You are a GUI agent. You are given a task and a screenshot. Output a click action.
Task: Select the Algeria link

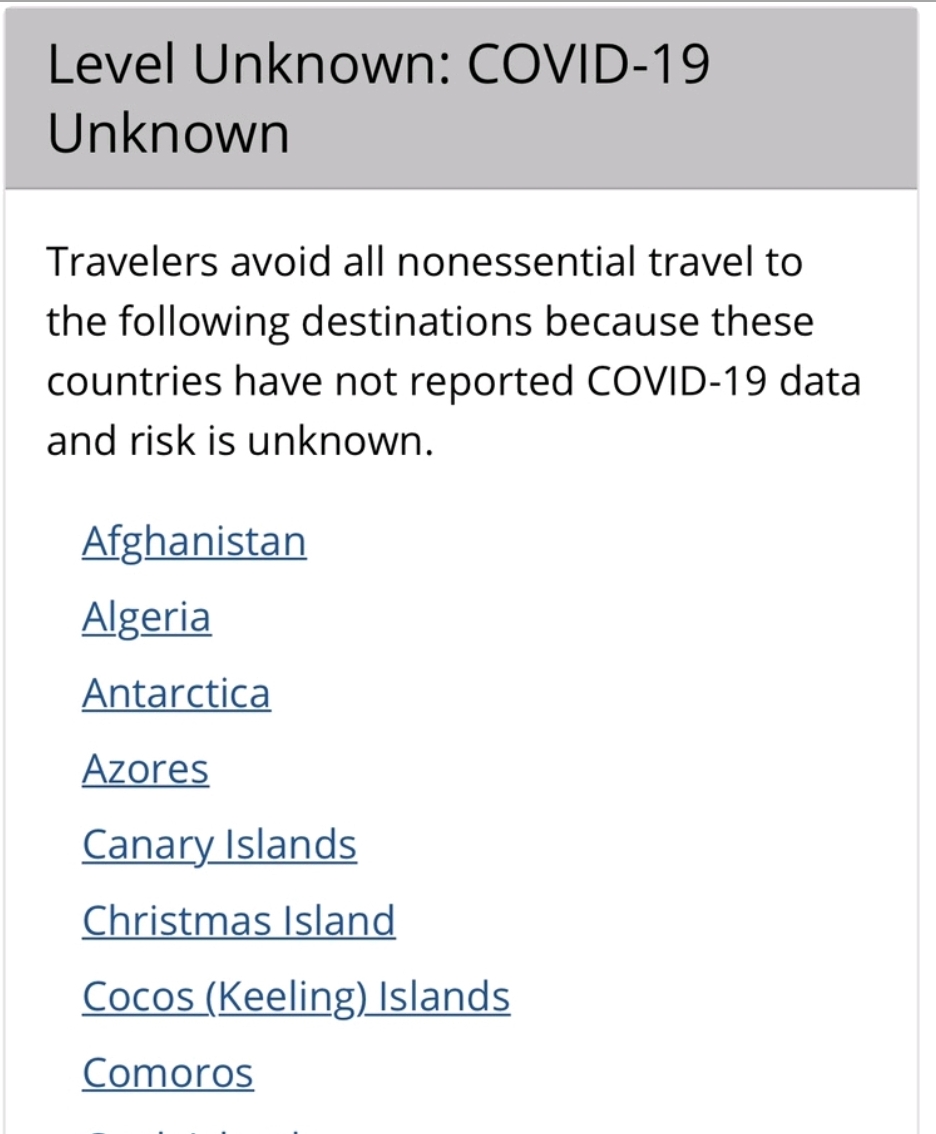pyautogui.click(x=147, y=618)
